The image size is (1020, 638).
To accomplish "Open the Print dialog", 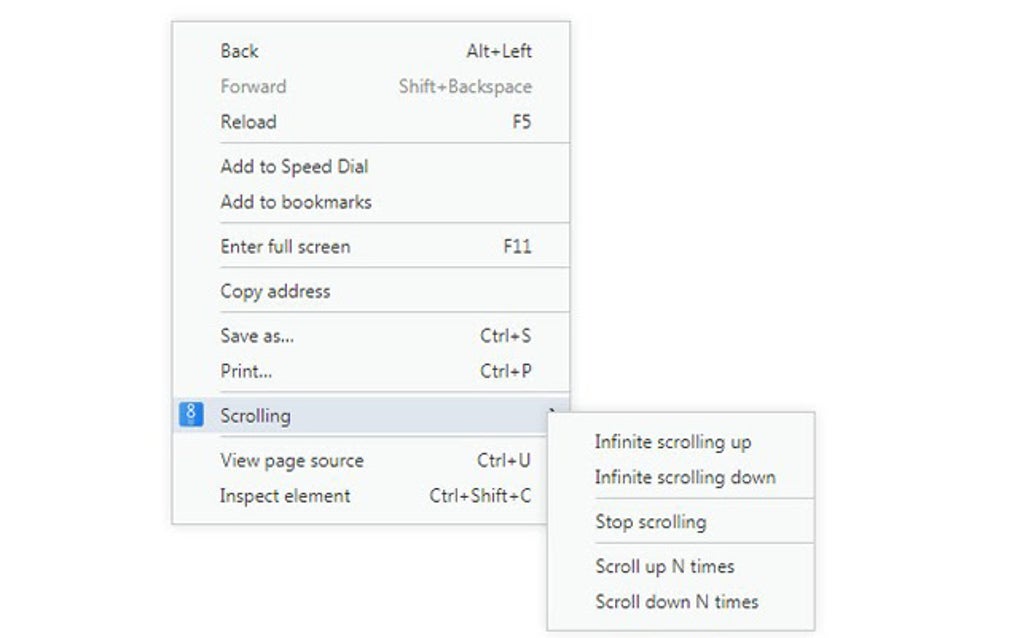I will 246,371.
